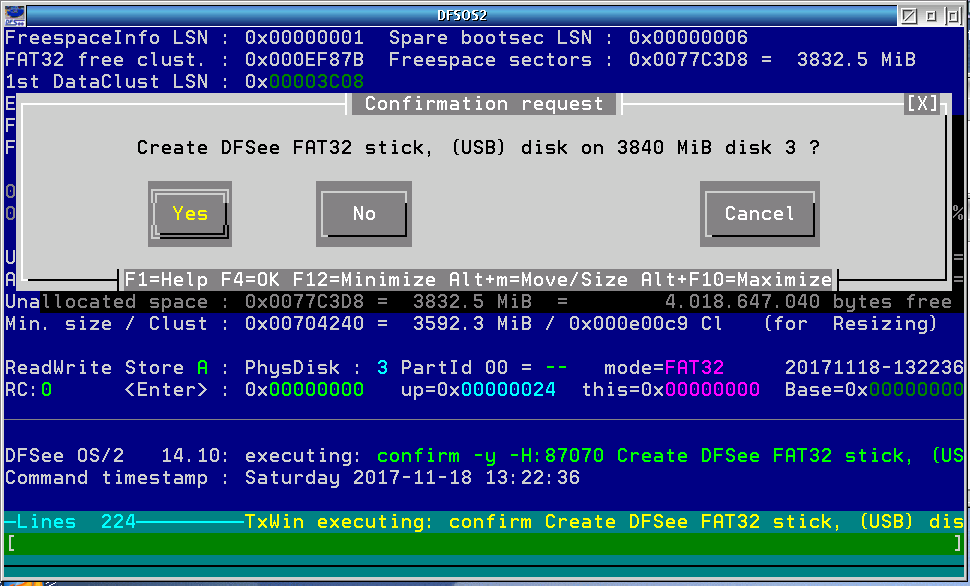This screenshot has width=970, height=586.
Task: Click the TxWin executing status line
Action: pyautogui.click(x=604, y=522)
